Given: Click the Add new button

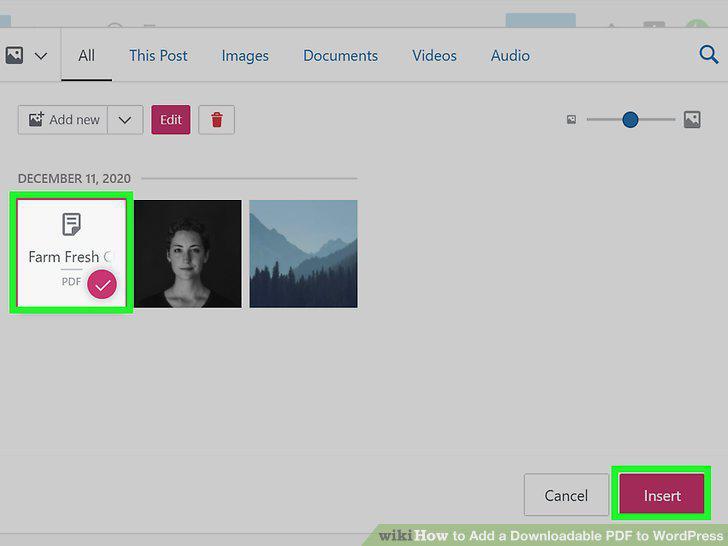Looking at the screenshot, I should coord(63,120).
